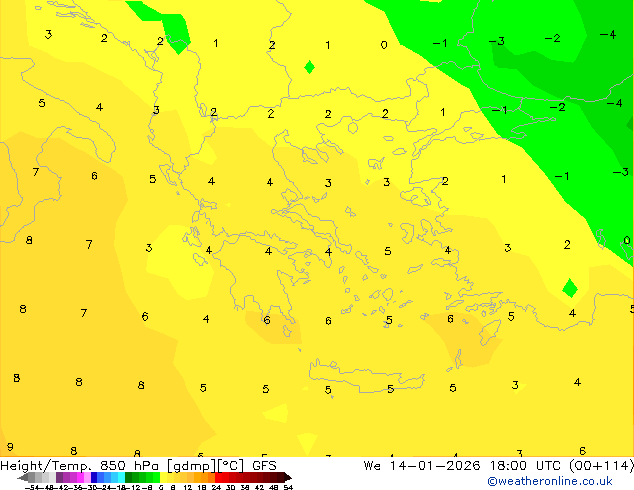Screen dimensions: 634x490
Task: Pick the yellow swatch in the temperature legend
Action: tap(163, 477)
